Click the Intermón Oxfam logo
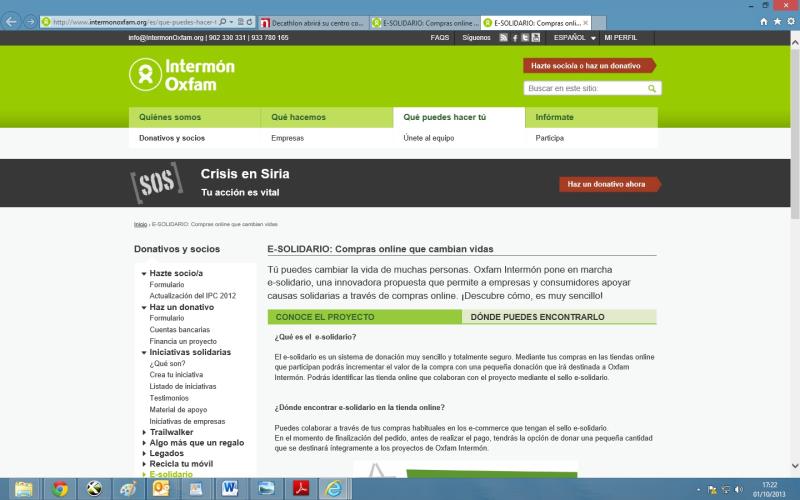This screenshot has height=500, width=800. point(182,74)
